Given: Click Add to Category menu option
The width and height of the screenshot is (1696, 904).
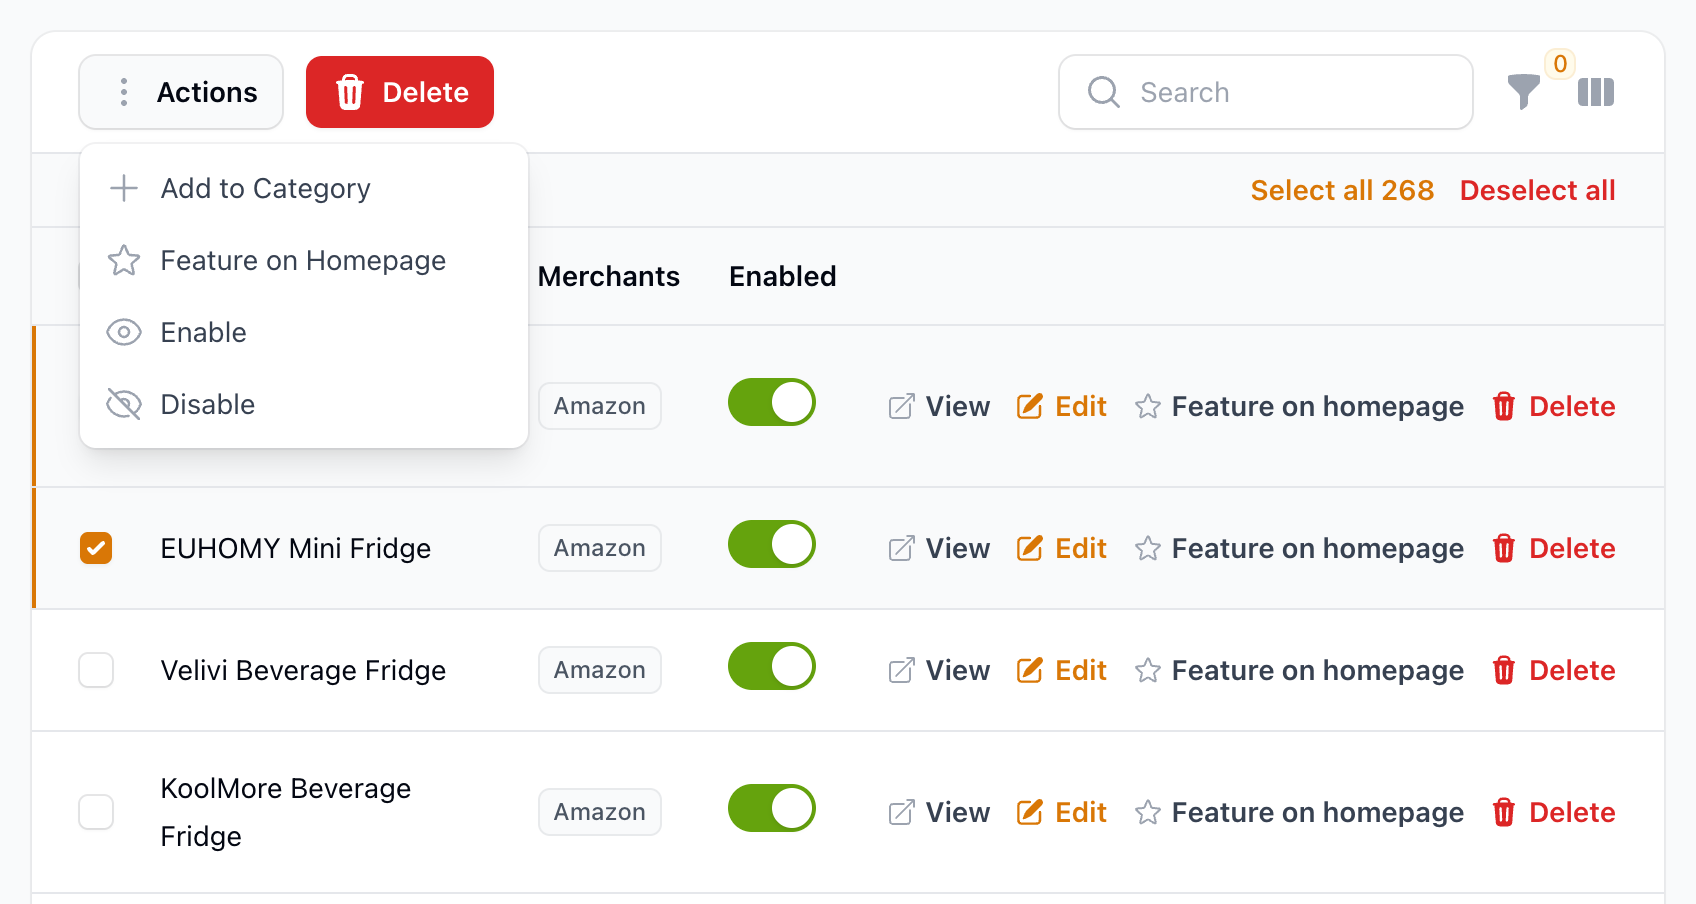Looking at the screenshot, I should [304, 188].
